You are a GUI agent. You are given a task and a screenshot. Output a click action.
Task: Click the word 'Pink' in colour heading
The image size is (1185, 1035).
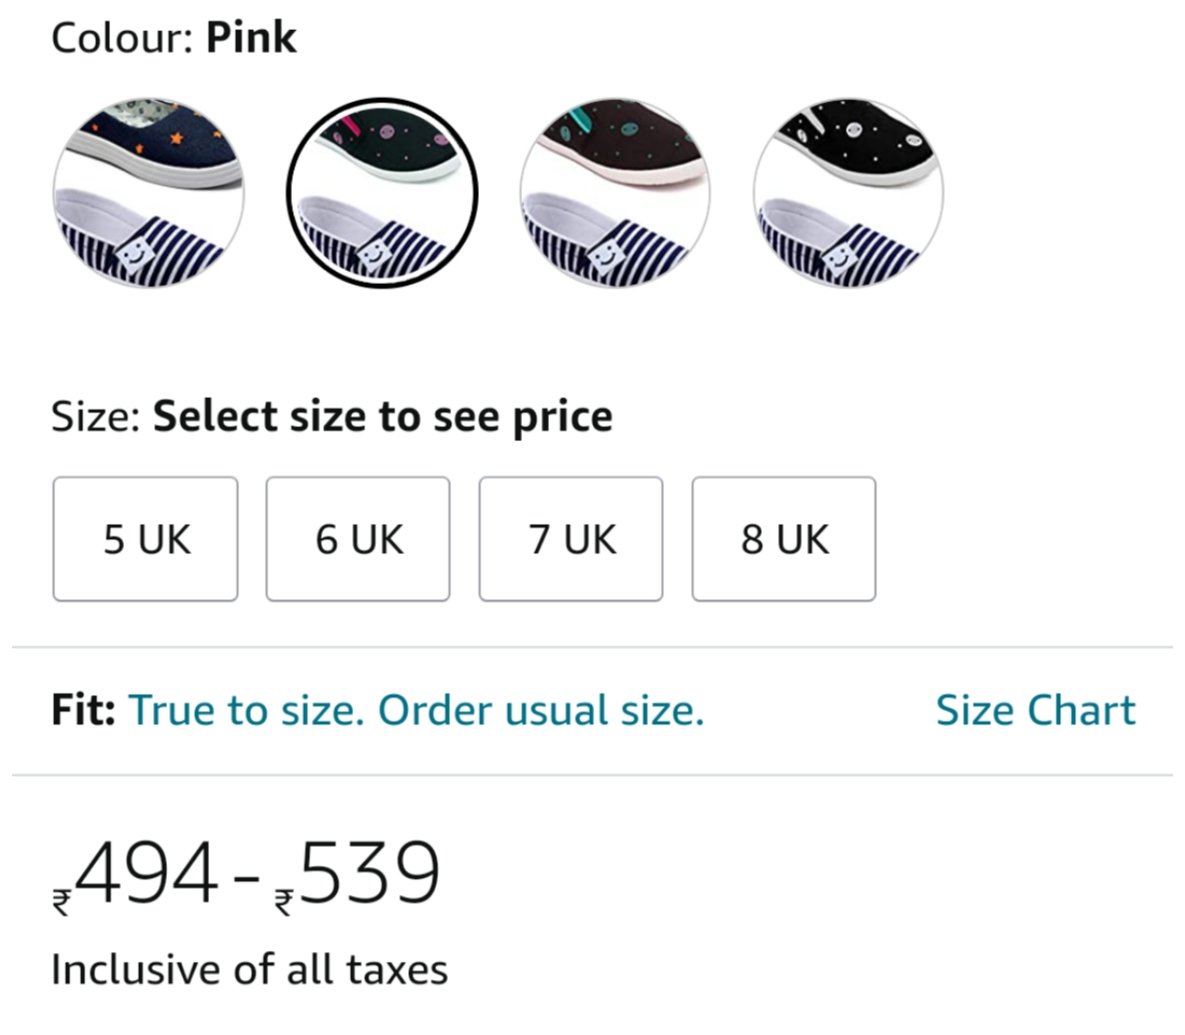point(251,38)
